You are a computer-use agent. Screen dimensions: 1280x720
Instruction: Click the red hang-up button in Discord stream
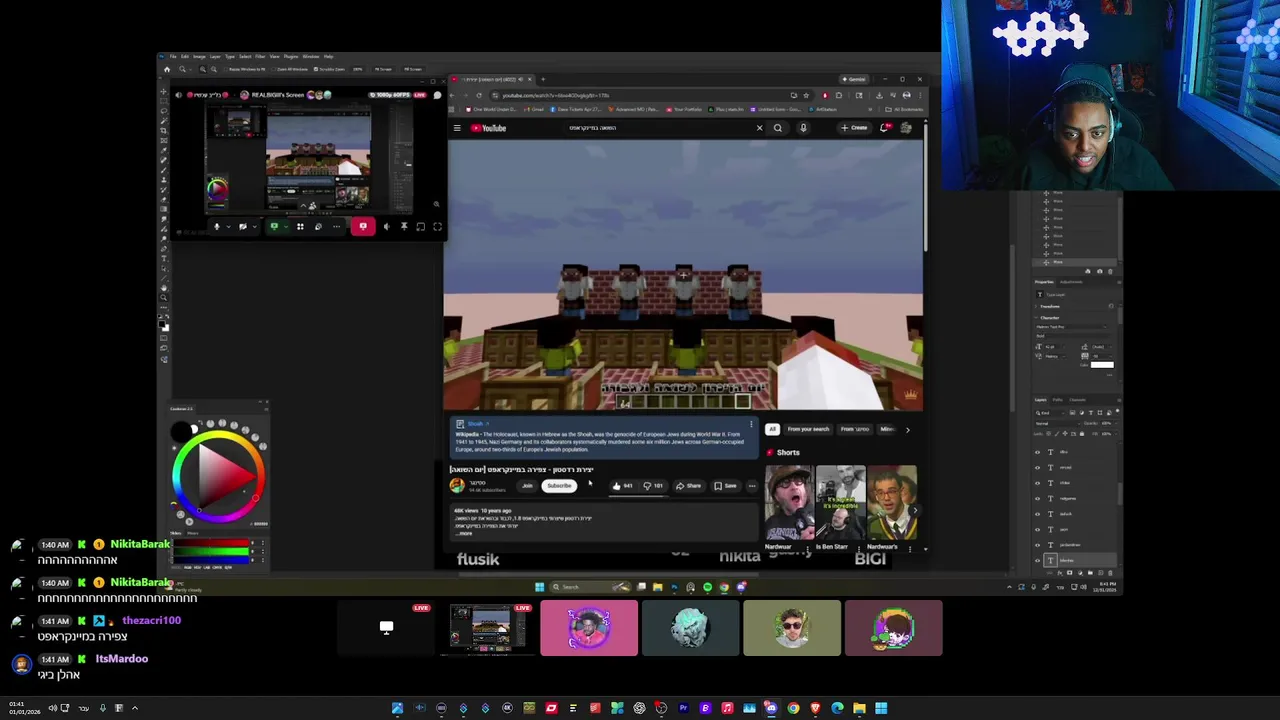(x=363, y=227)
